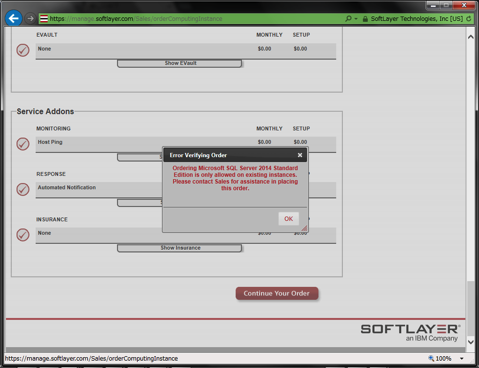Click the 100% zoom level text
Image resolution: width=479 pixels, height=368 pixels.
coord(443,359)
